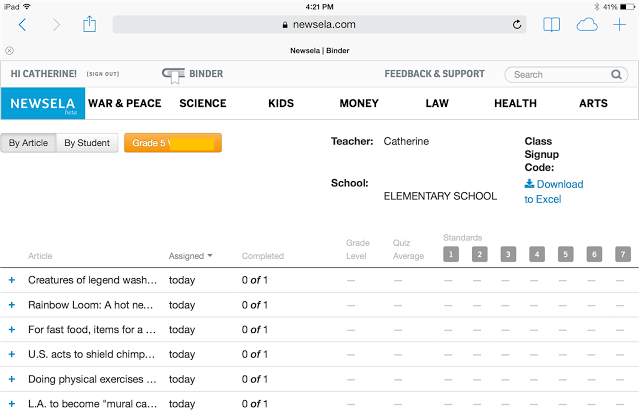
Task: Open a new Safari tab with plus
Action: (620, 24)
